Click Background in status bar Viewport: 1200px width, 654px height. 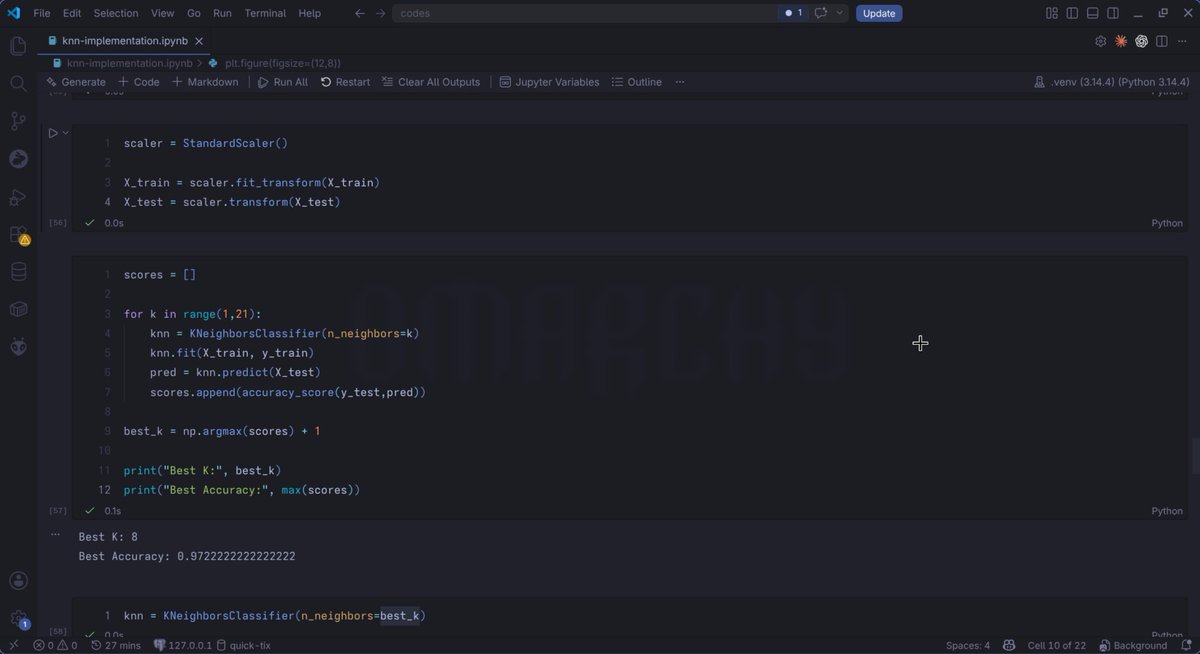coord(1133,646)
